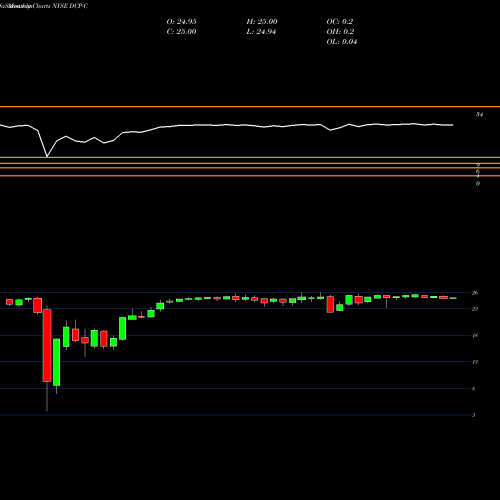The height and width of the screenshot is (500, 500).
Task: Click the 'C: 25.00' close value
Action: [181, 32]
